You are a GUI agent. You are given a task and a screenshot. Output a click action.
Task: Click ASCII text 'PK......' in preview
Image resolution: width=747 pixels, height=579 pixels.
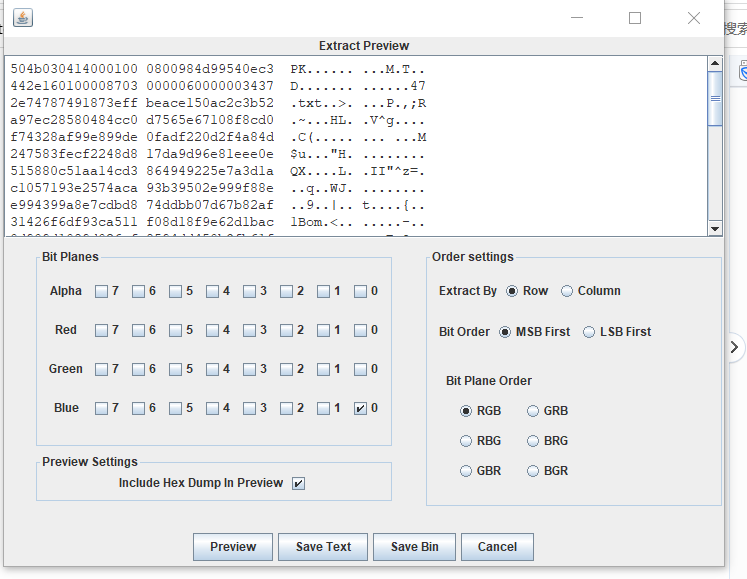pyautogui.click(x=322, y=70)
